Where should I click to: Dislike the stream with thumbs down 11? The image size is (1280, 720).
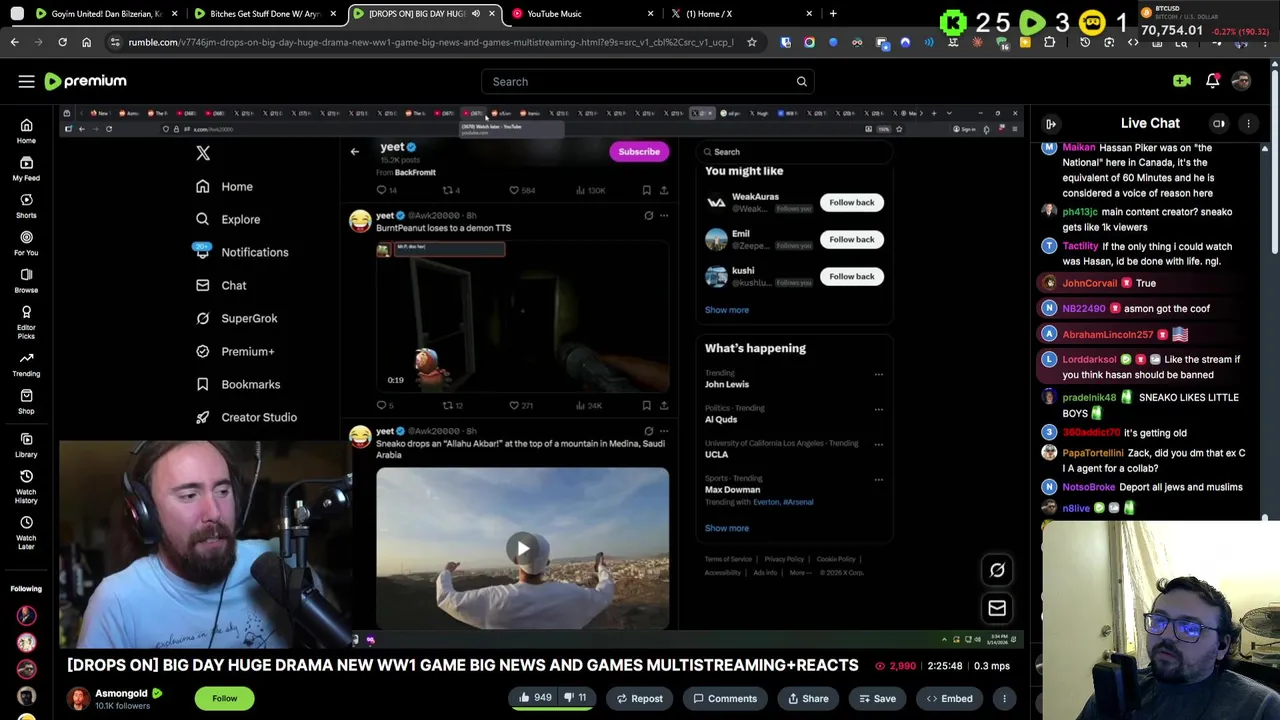coord(577,698)
